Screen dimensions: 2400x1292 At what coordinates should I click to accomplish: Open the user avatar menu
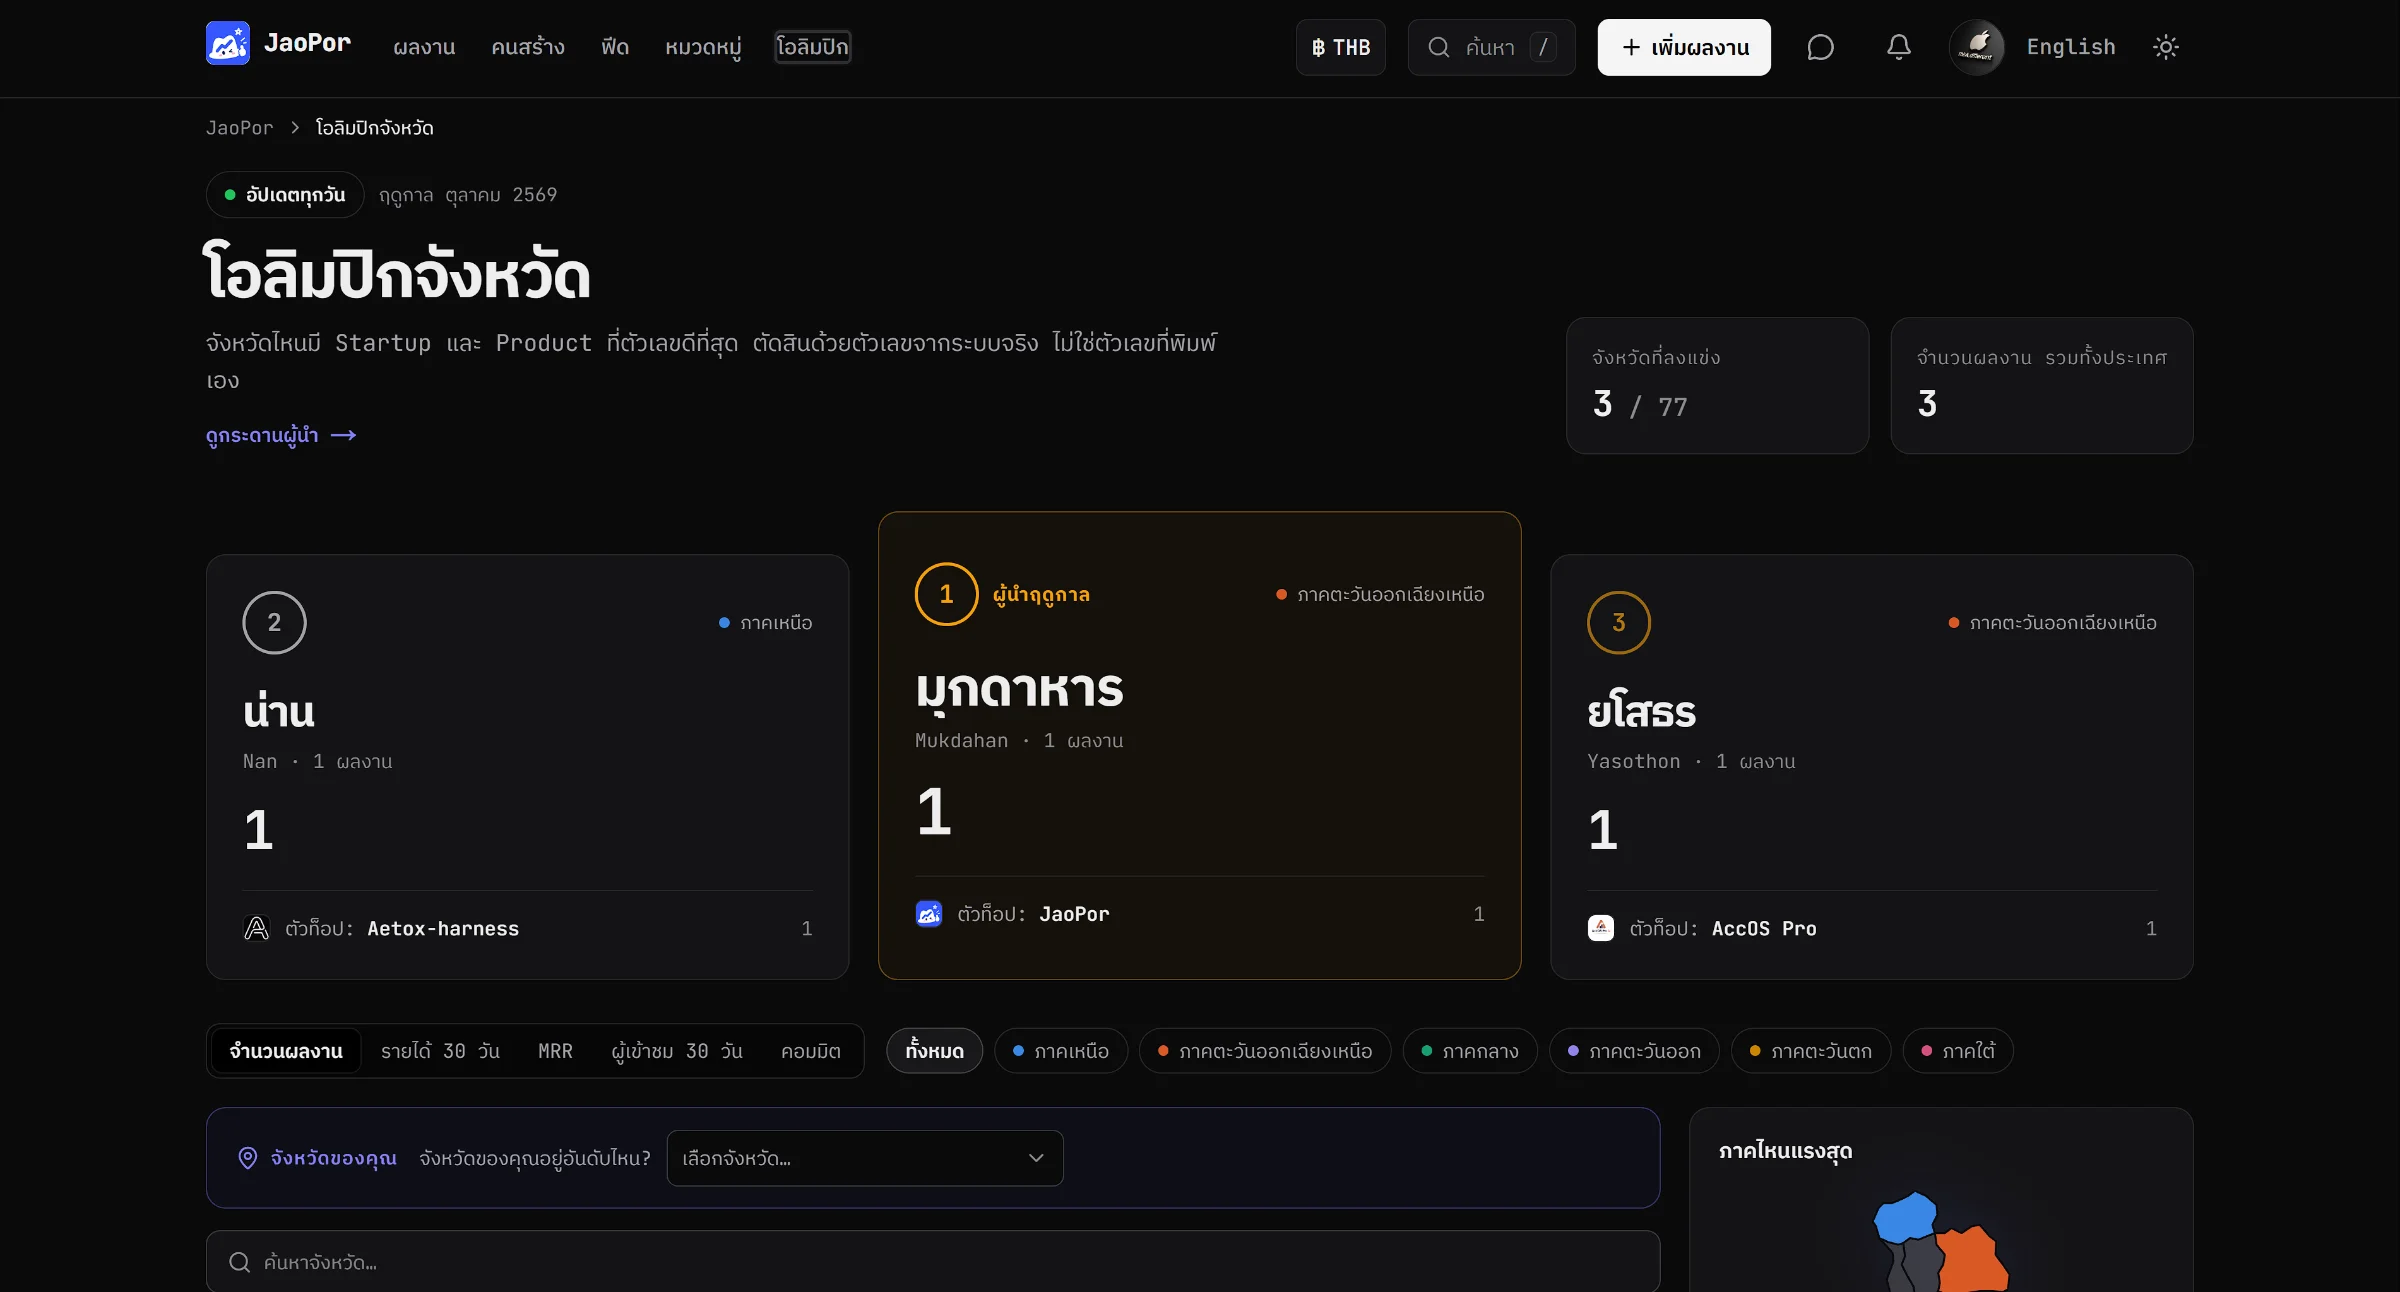pos(1977,47)
